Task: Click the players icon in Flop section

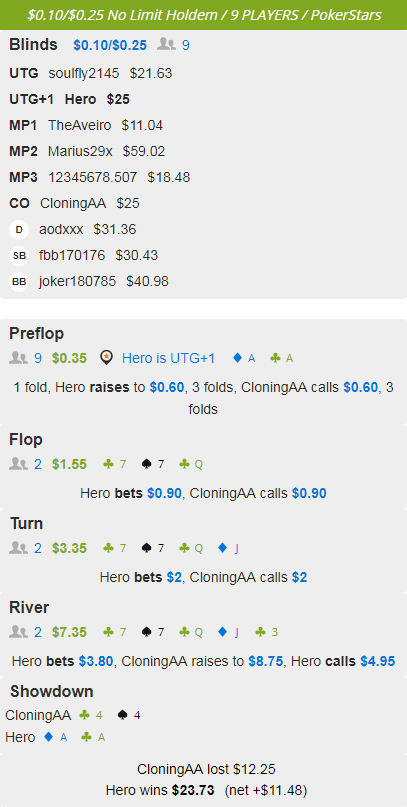Action: [x=19, y=464]
